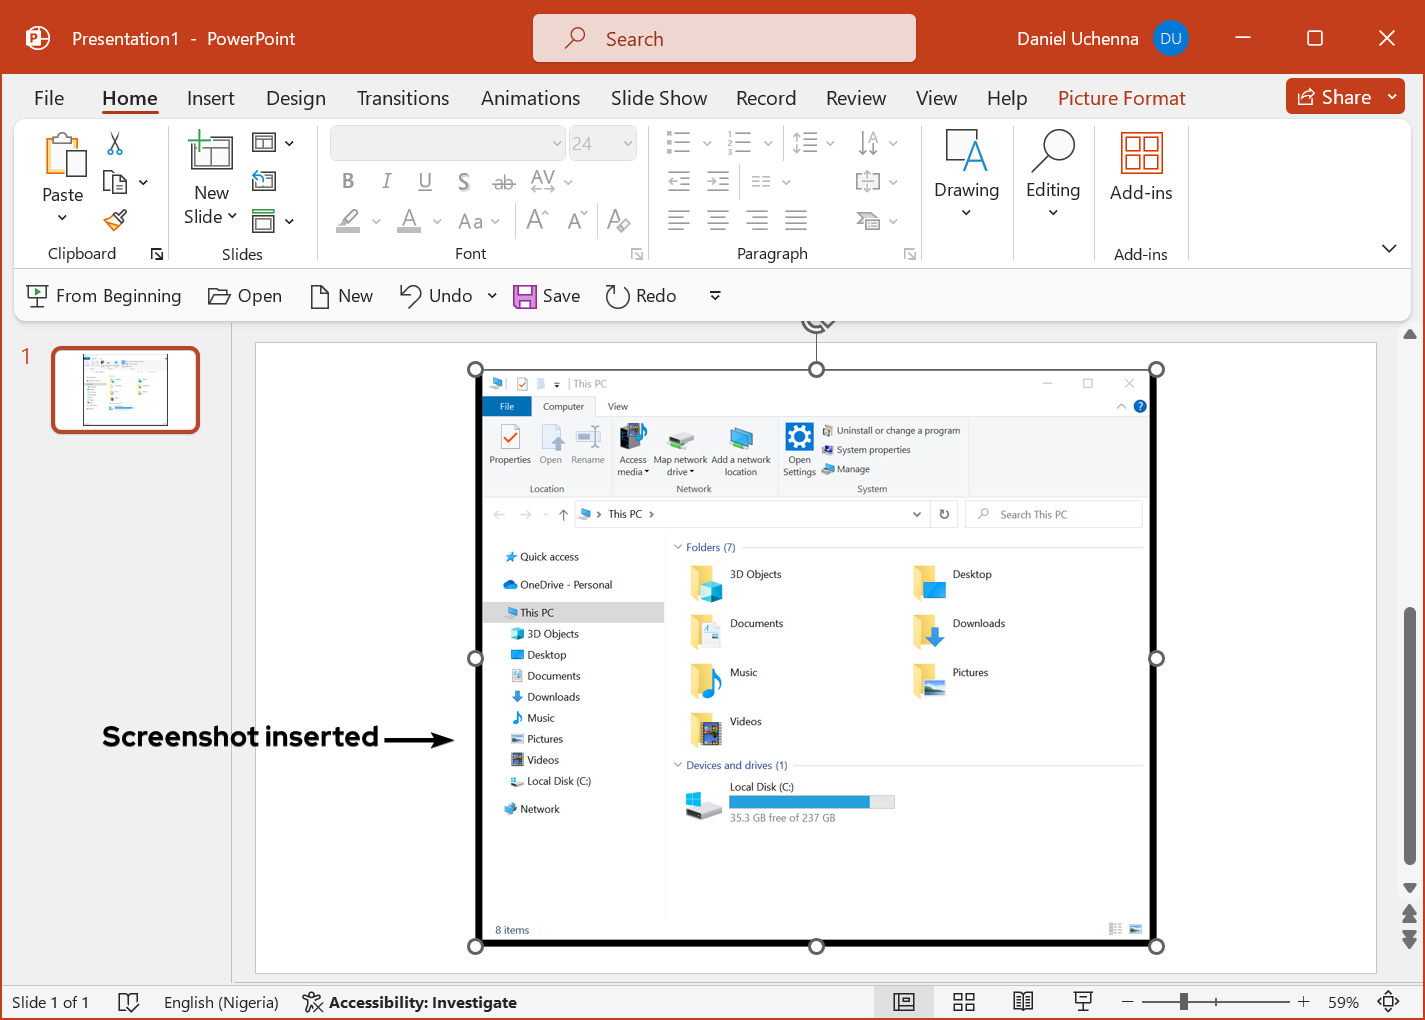Viewport: 1425px width, 1020px height.
Task: Toggle Italic text formatting
Action: click(386, 181)
